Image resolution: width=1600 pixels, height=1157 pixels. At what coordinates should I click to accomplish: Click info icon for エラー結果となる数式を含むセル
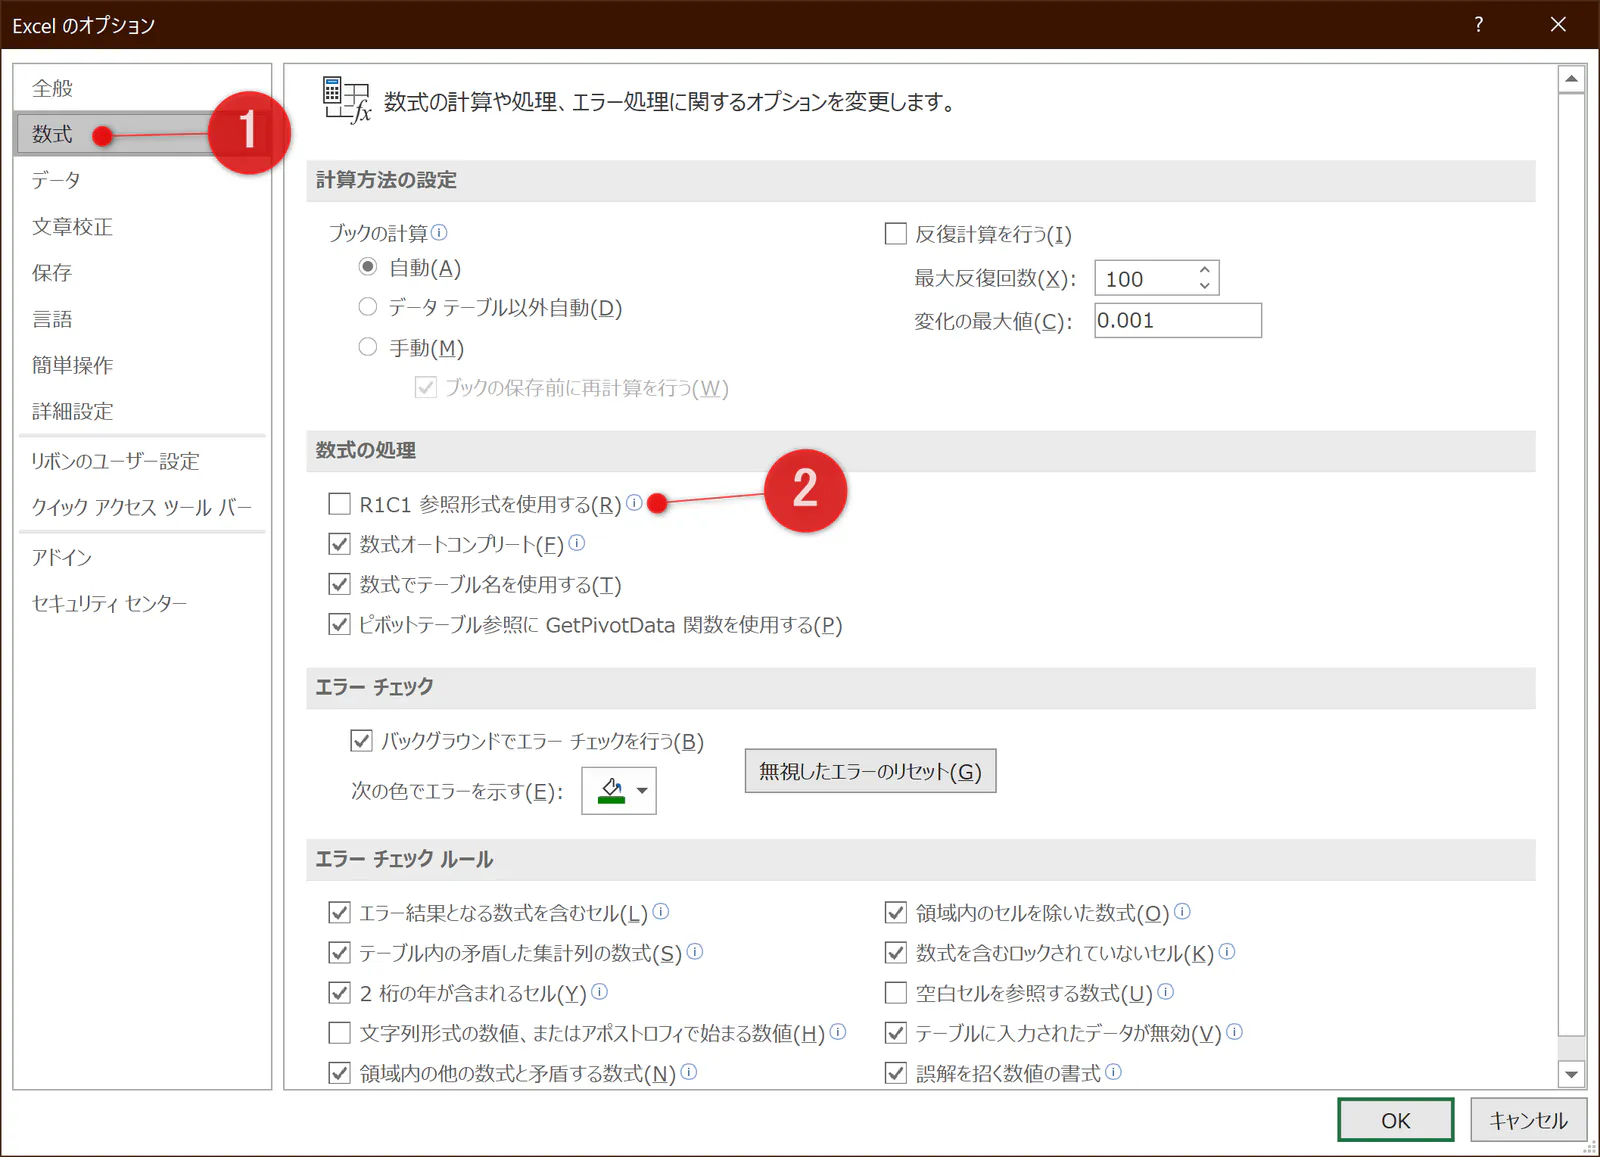tap(660, 911)
